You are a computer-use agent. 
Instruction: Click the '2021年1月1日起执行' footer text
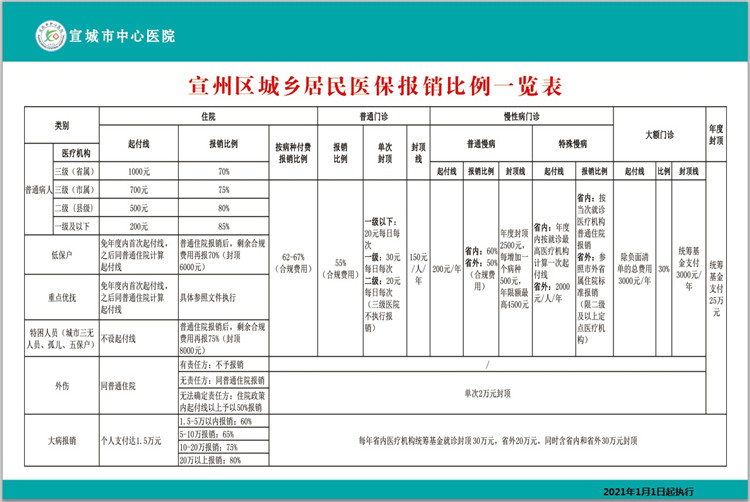tap(648, 491)
